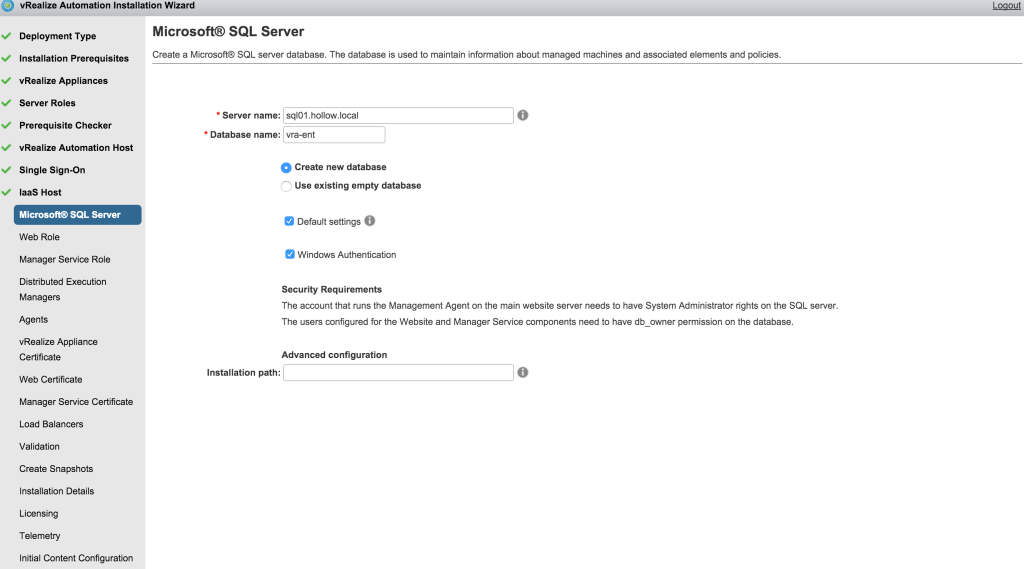
Task: Click the Server name text field
Action: 398,115
